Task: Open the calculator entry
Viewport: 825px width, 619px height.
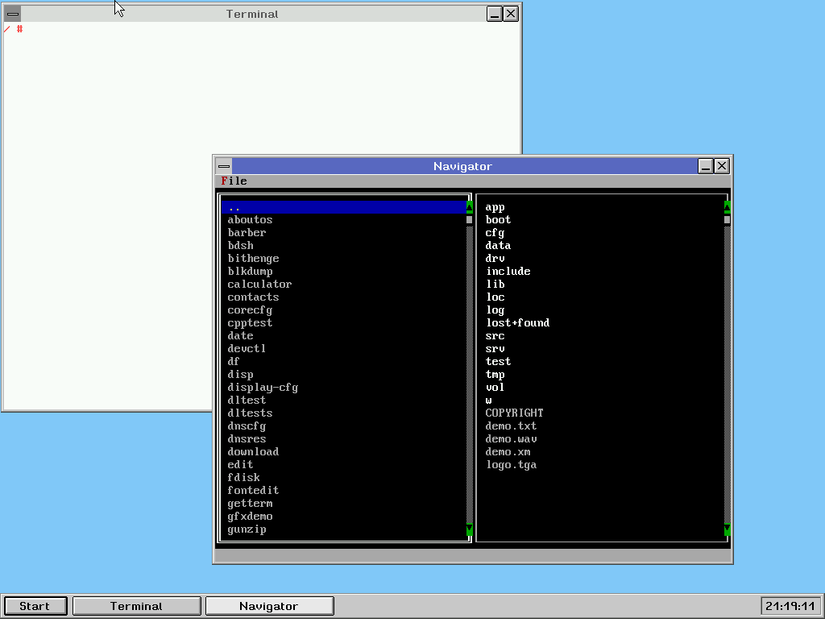Action: tap(259, 284)
